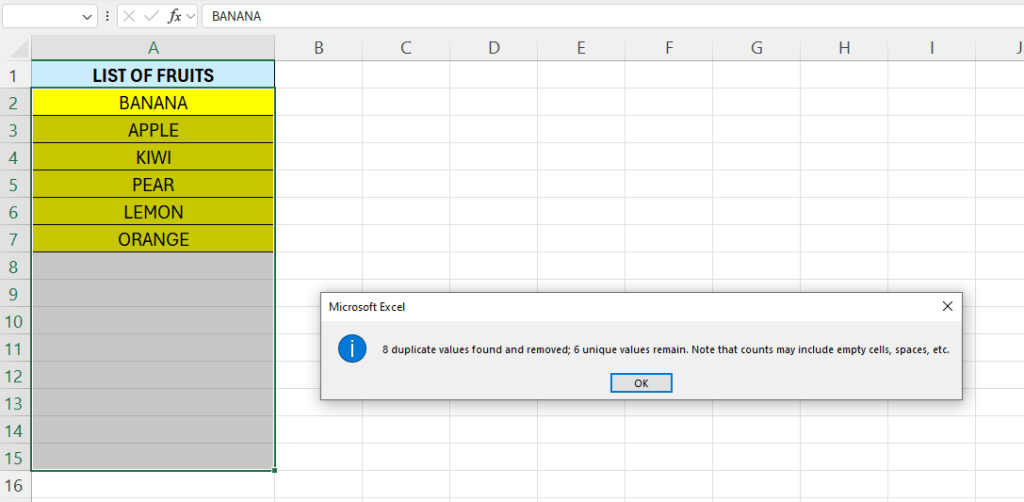This screenshot has width=1024, height=502.
Task: Click the formula bar showing BANANA
Action: [600, 16]
